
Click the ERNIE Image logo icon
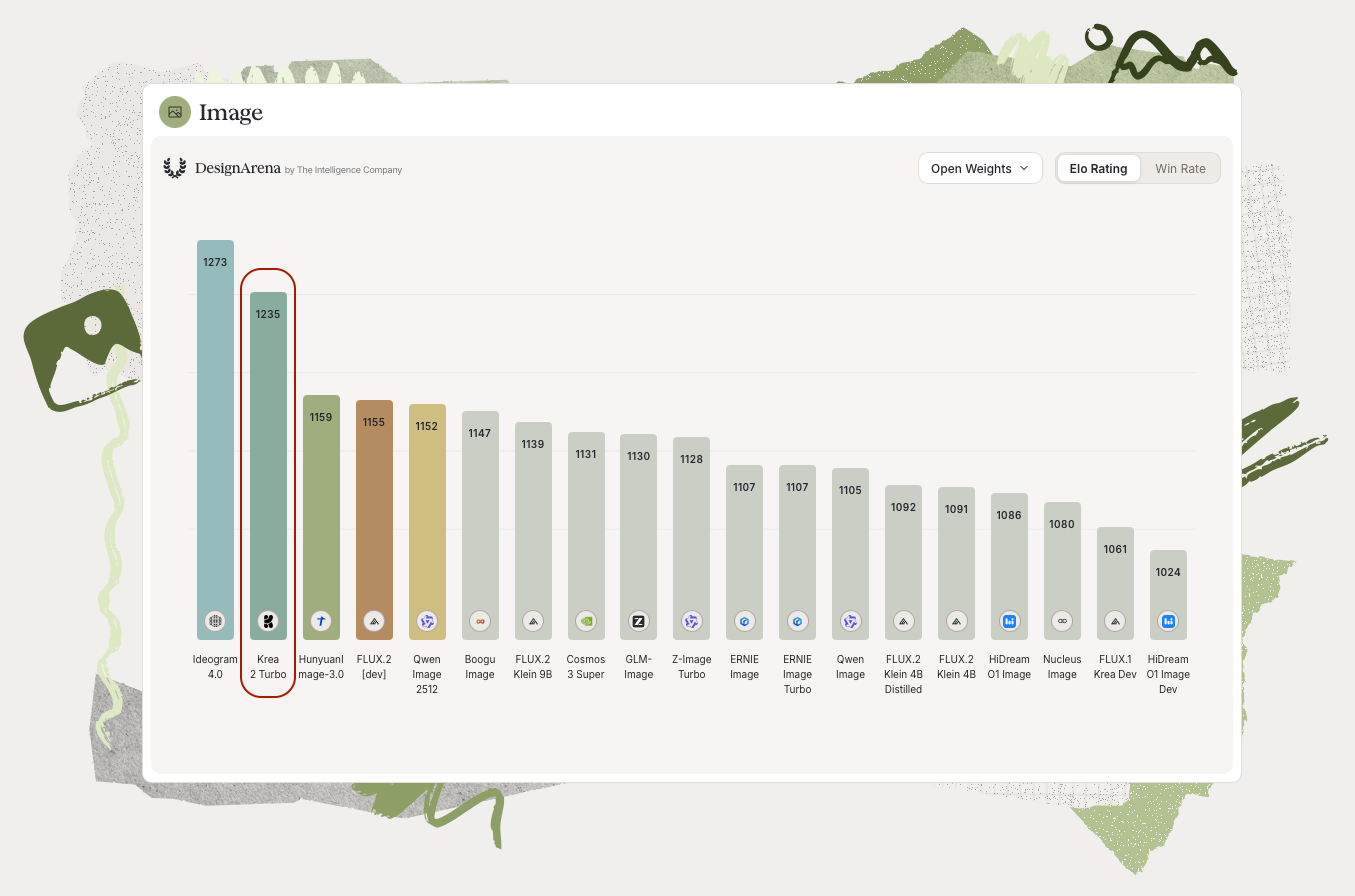tap(744, 621)
